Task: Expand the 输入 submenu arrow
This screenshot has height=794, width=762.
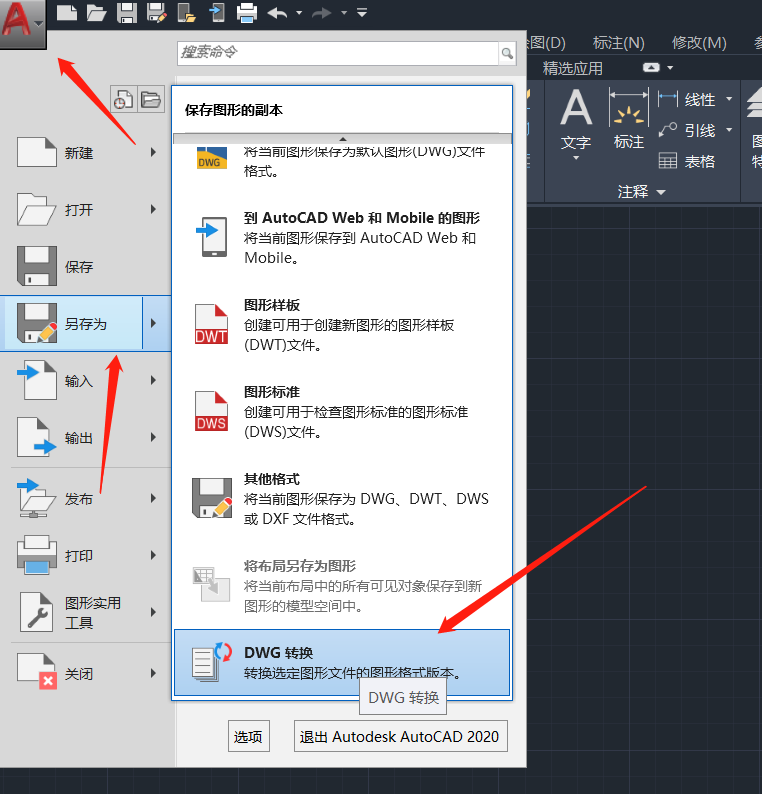Action: 153,380
